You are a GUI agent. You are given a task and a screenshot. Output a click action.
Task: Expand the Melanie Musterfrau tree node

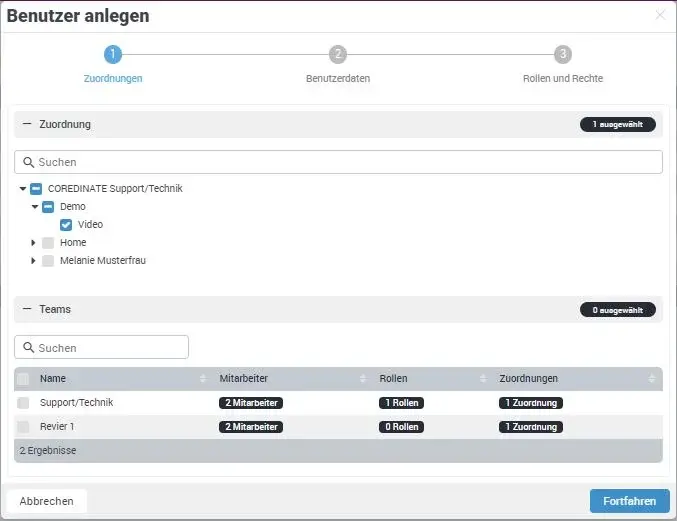(x=34, y=261)
